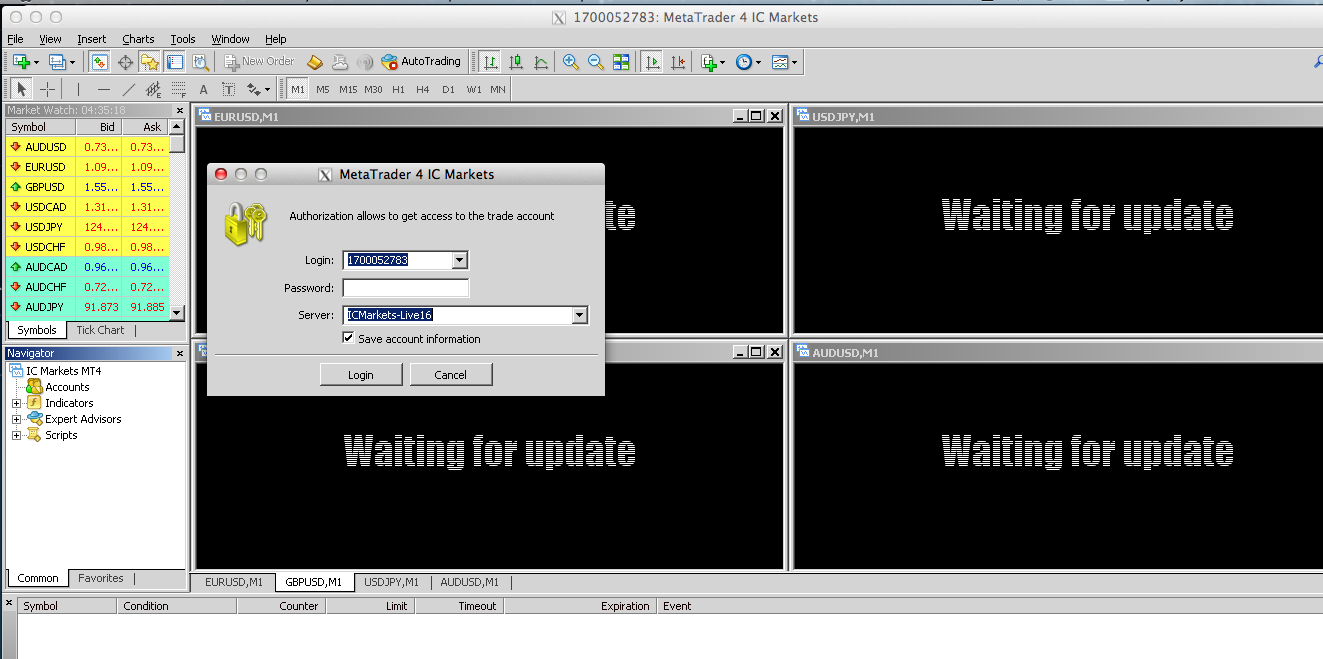
Task: Toggle the M15 timeframe button
Action: tap(348, 89)
